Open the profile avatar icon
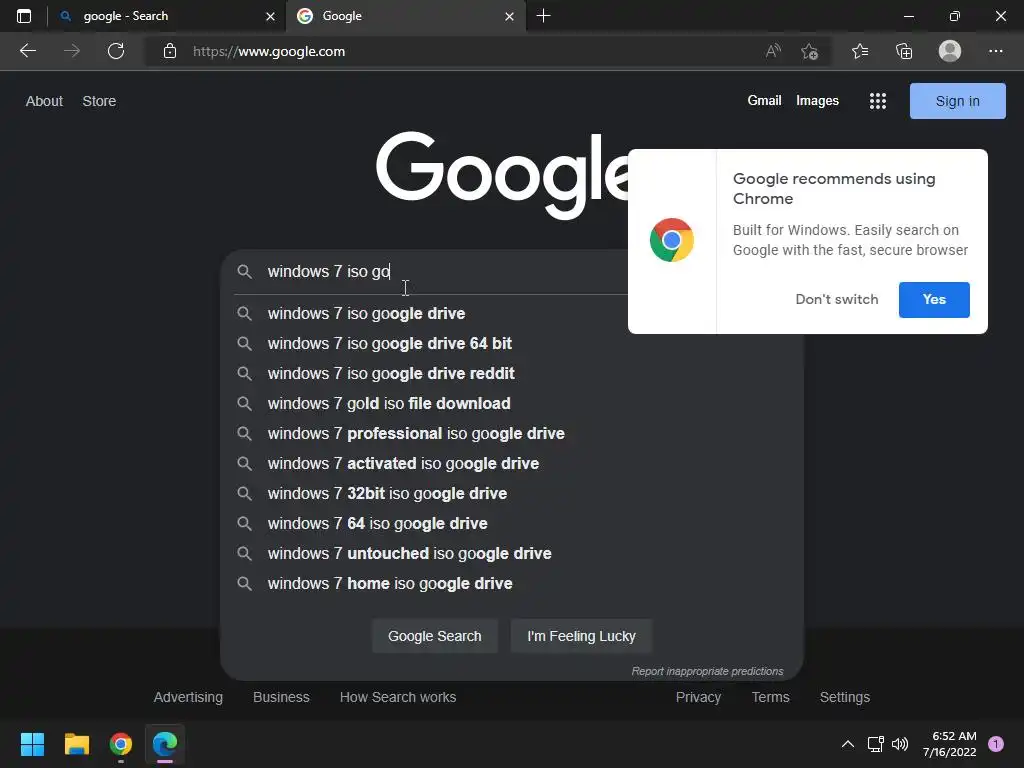 [950, 51]
